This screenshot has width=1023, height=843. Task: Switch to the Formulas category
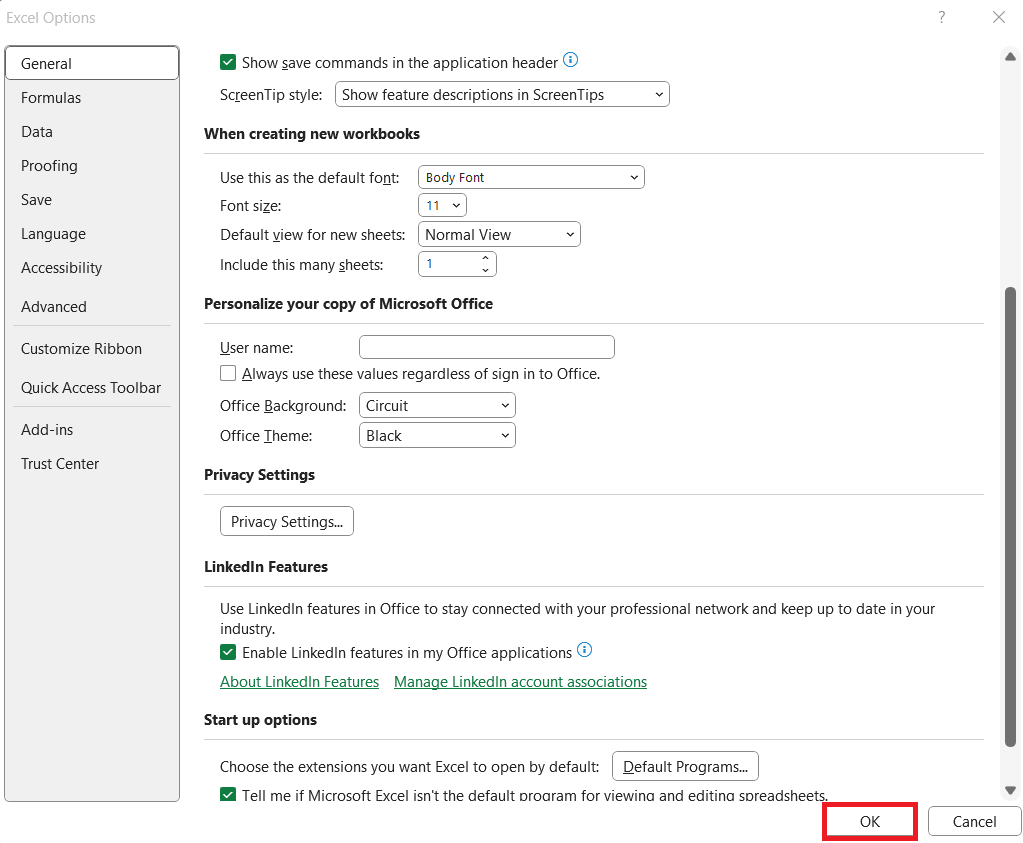92,98
